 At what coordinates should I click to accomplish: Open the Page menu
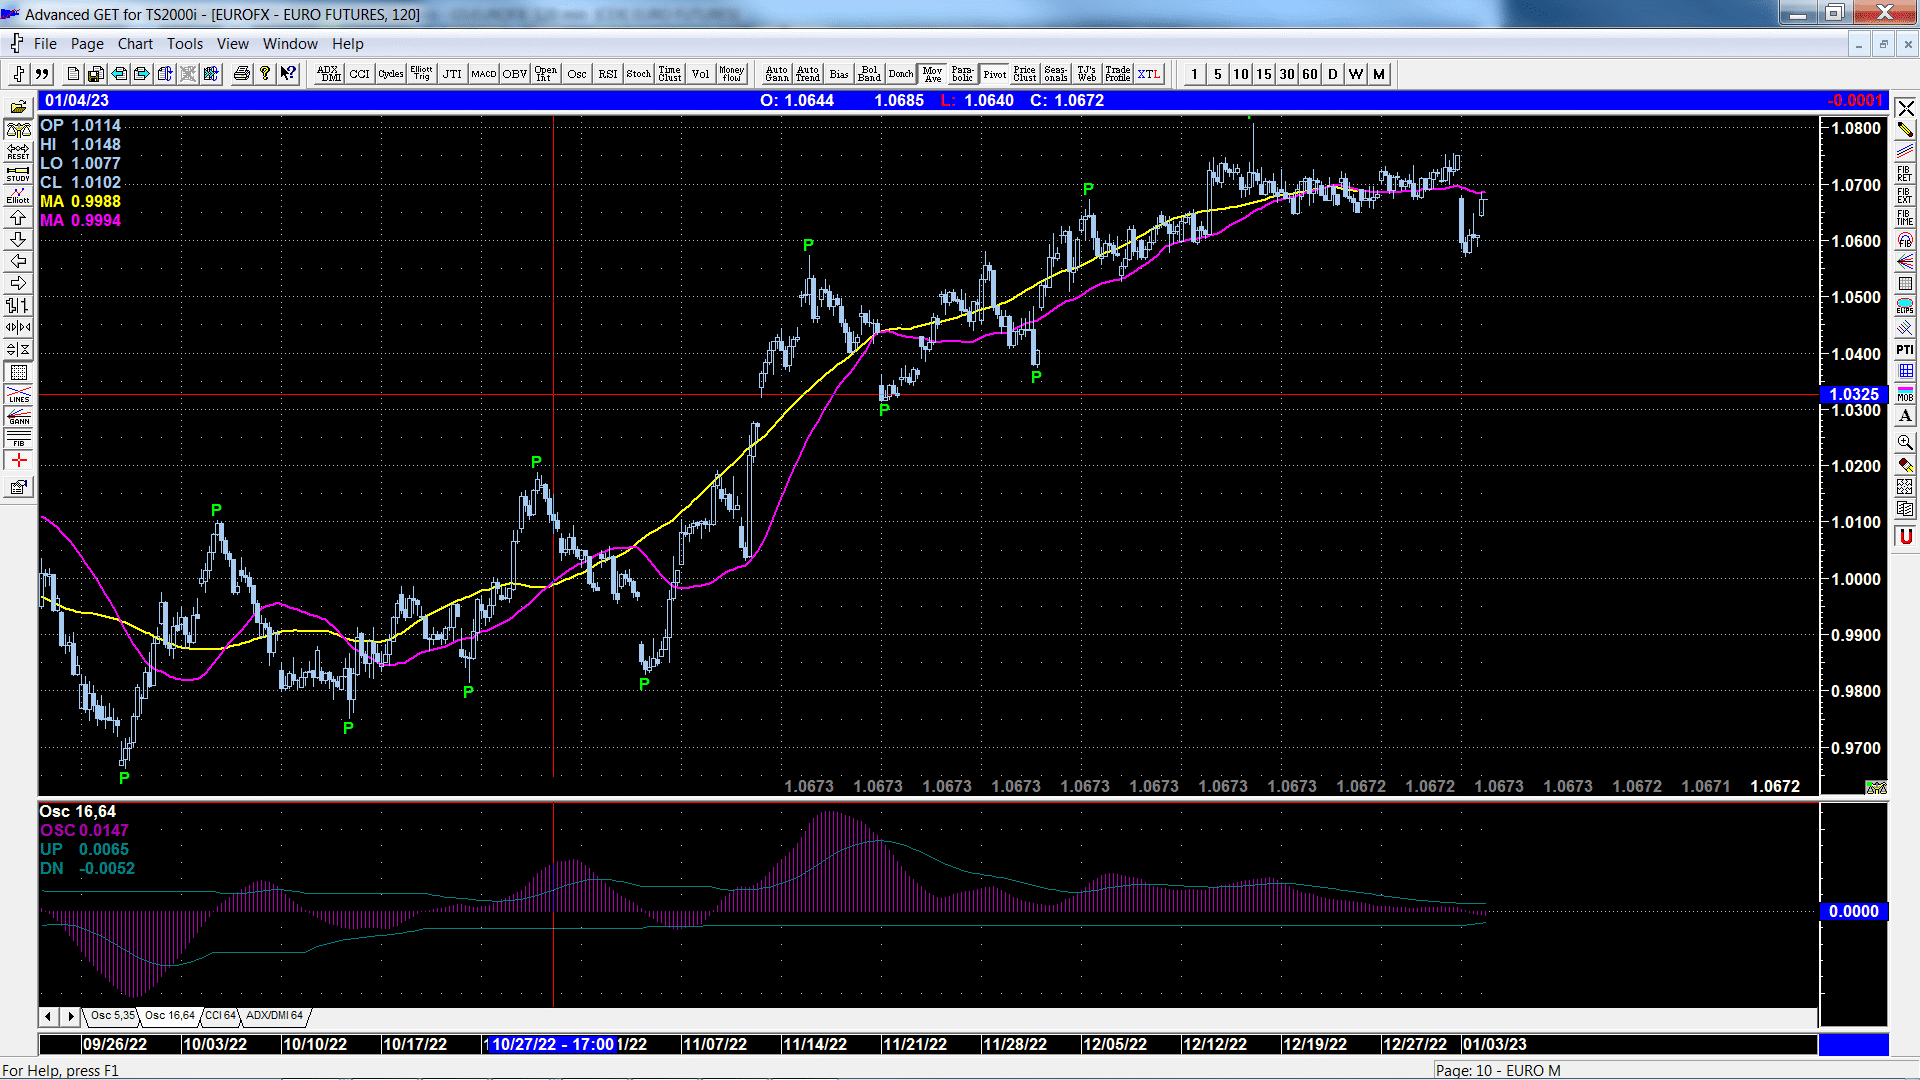[87, 44]
